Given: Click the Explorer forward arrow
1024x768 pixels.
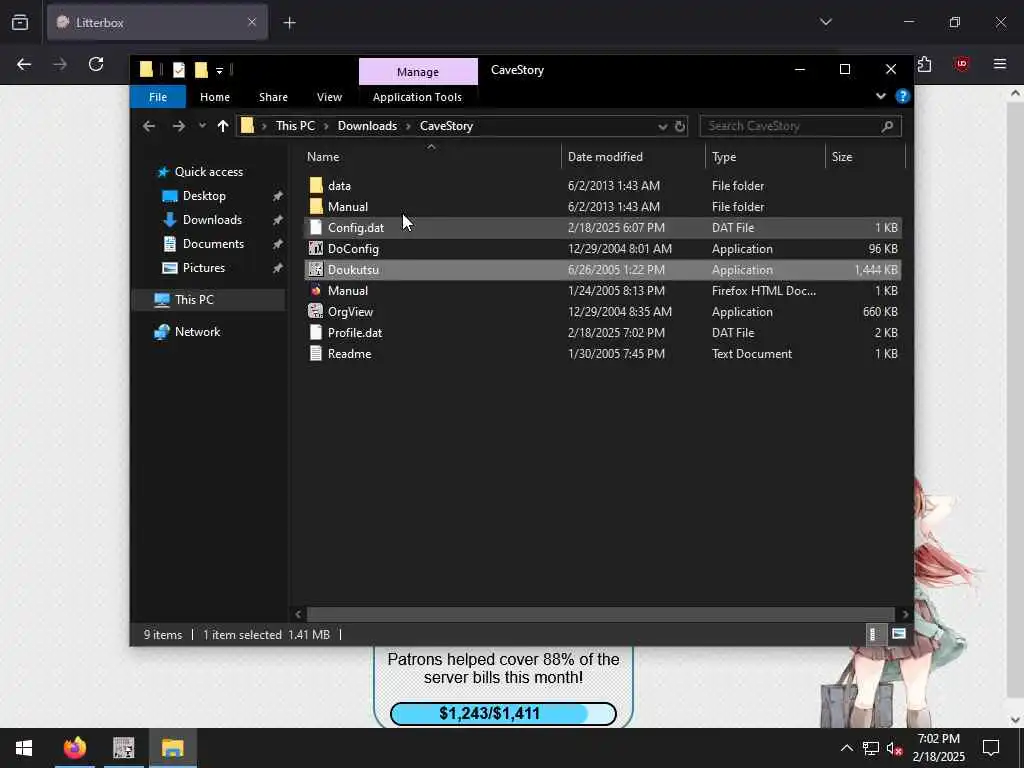Looking at the screenshot, I should (178, 126).
